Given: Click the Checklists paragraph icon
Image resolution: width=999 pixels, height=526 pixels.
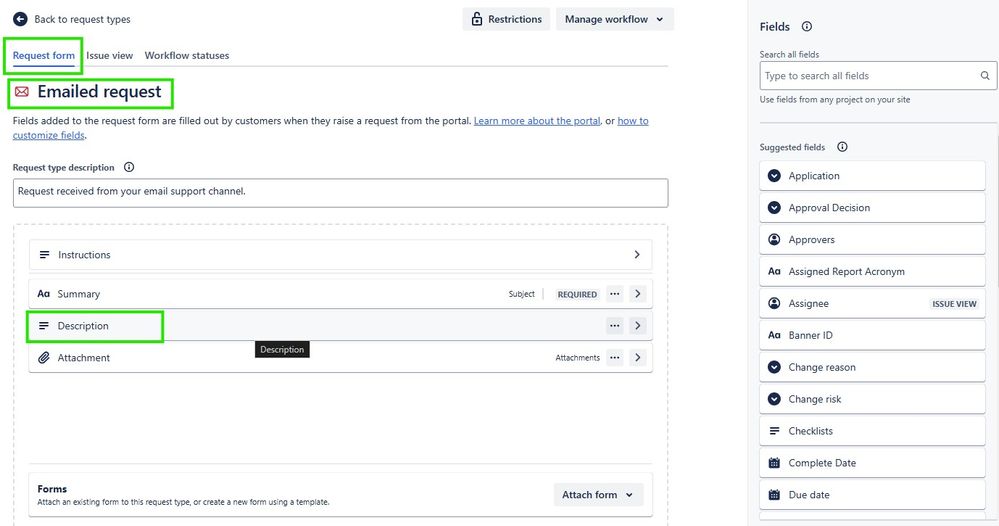Looking at the screenshot, I should (774, 431).
